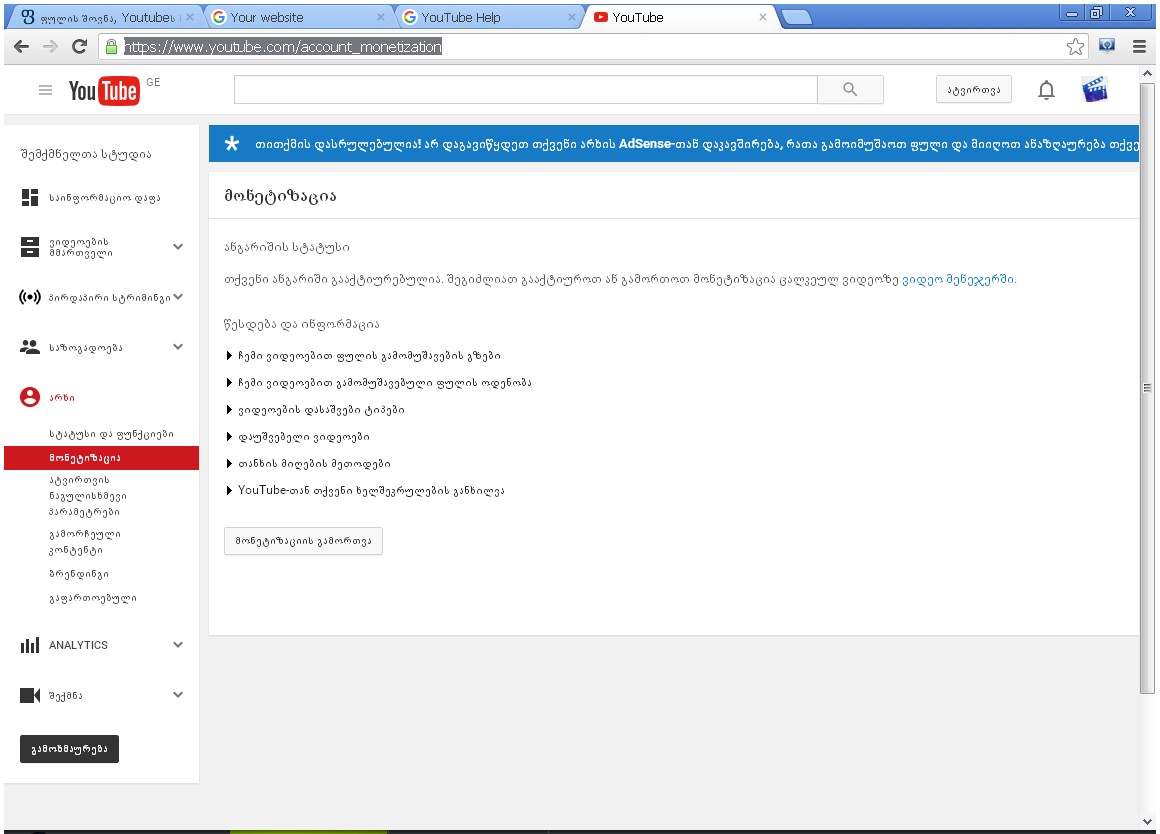
Task: Click the ANALYTICS sidebar label
Action: tap(78, 645)
